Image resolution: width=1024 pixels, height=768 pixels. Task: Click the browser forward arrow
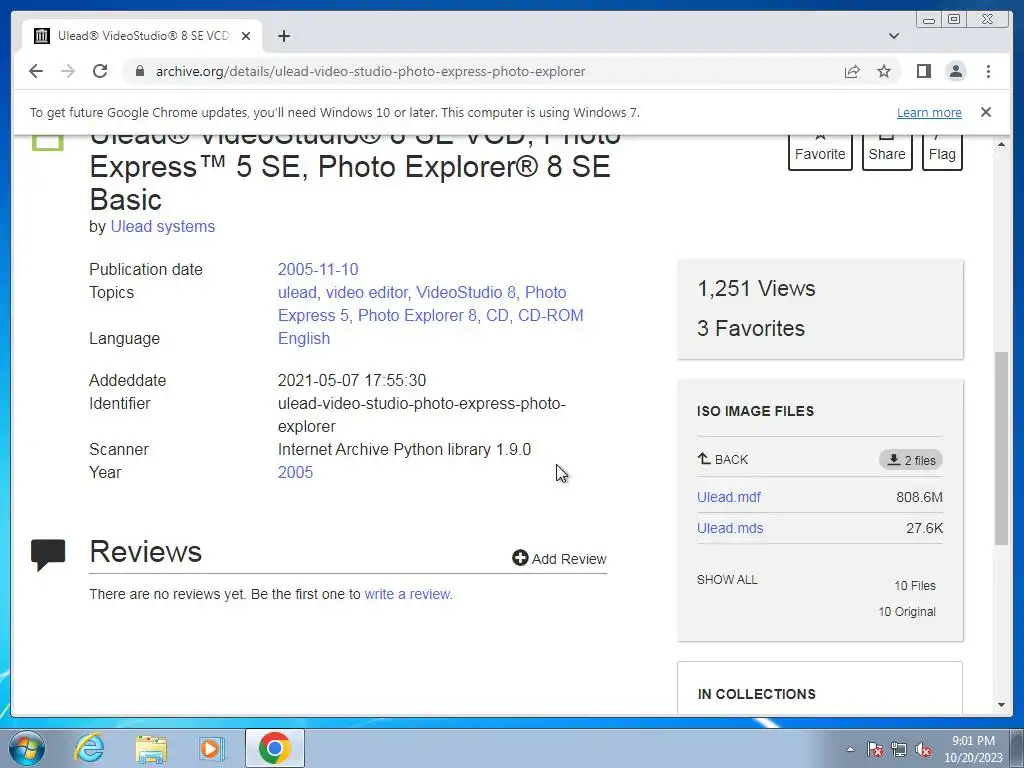click(x=68, y=71)
